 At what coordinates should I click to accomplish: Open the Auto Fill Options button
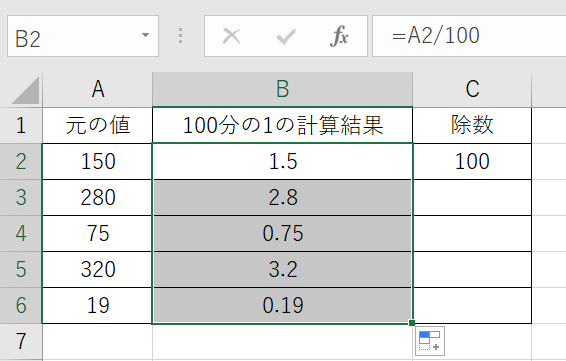[x=430, y=341]
